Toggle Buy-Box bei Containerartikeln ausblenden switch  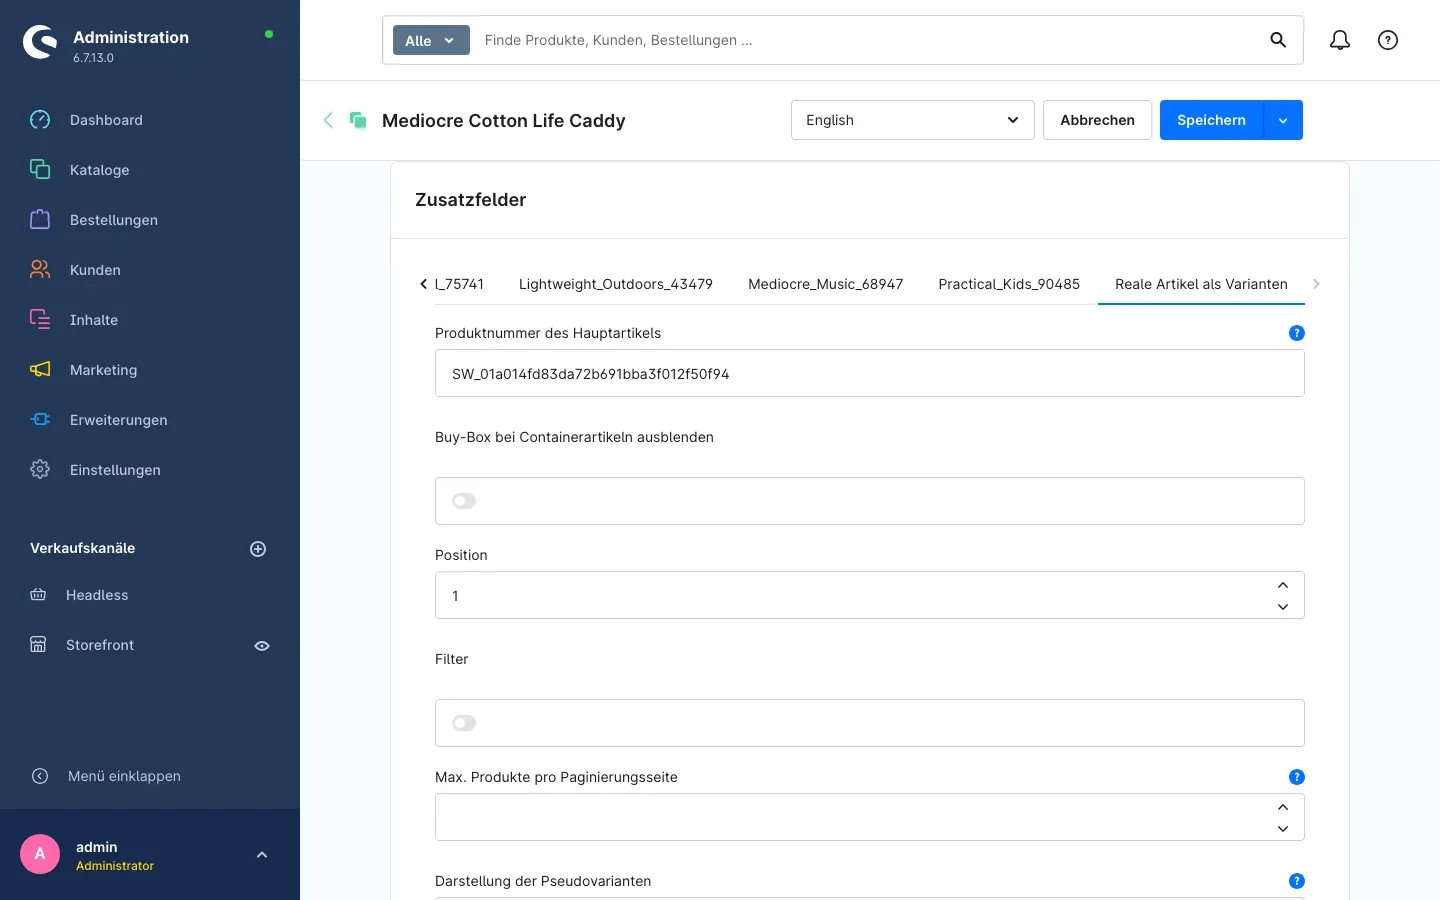(x=464, y=501)
